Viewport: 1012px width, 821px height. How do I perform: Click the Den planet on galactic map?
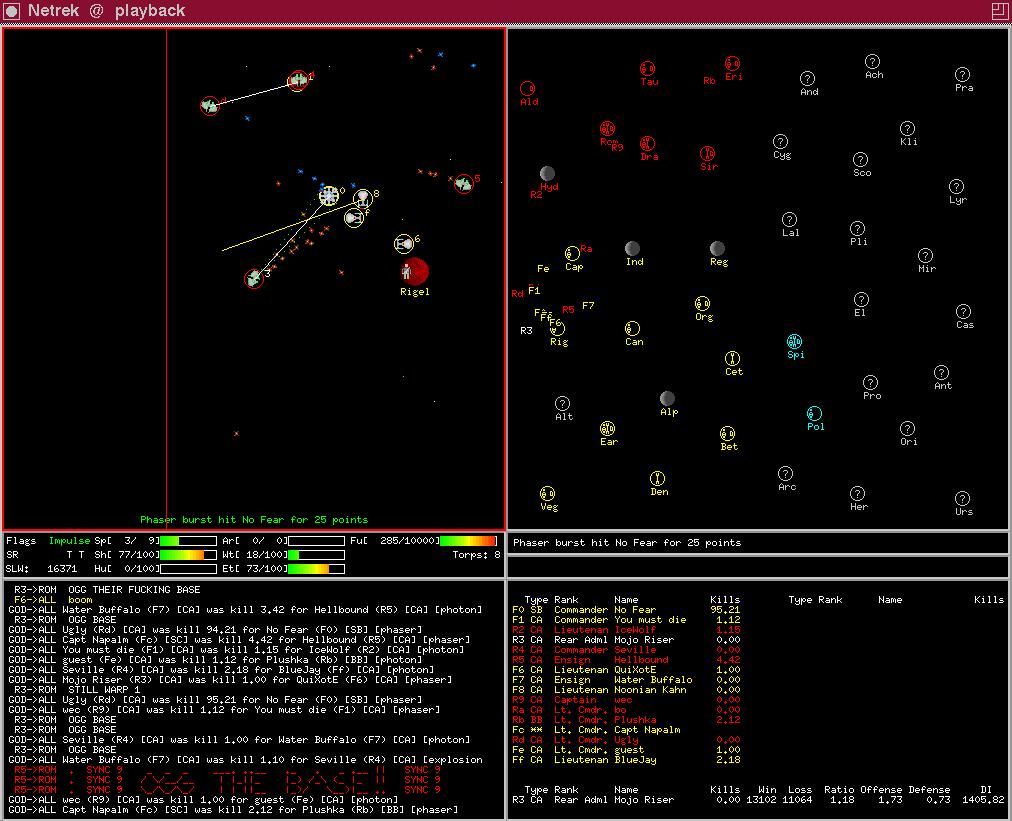(657, 478)
